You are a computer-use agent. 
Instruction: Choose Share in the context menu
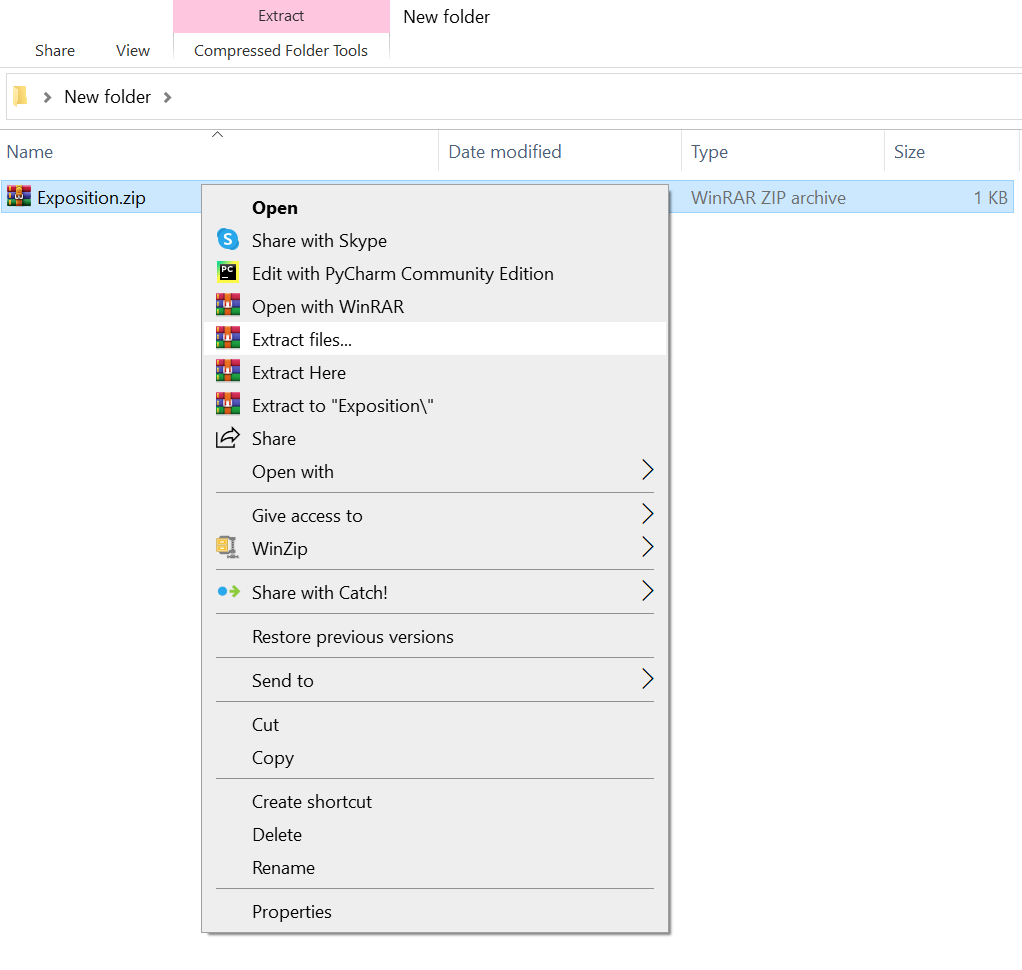click(435, 439)
